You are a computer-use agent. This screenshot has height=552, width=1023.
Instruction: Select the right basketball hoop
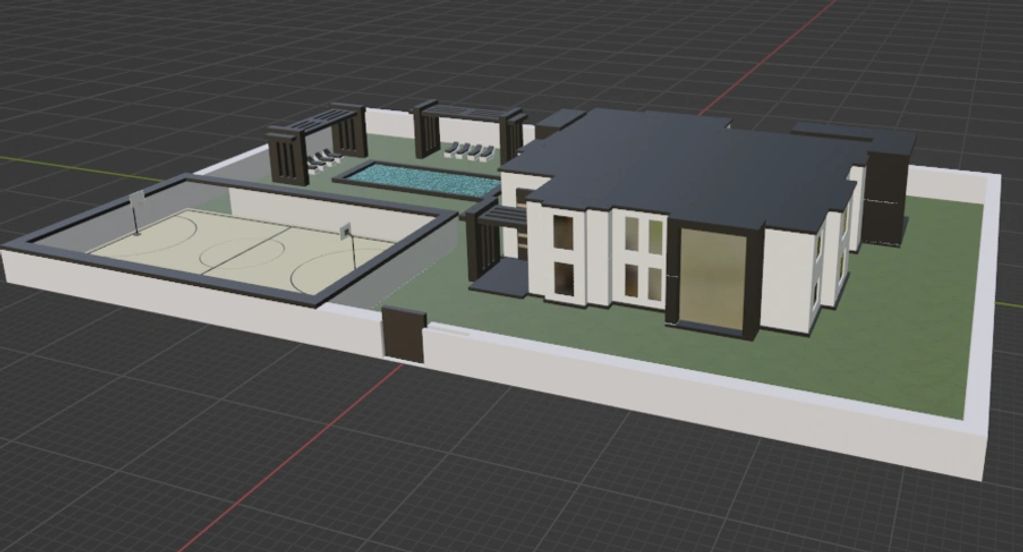pyautogui.click(x=345, y=232)
